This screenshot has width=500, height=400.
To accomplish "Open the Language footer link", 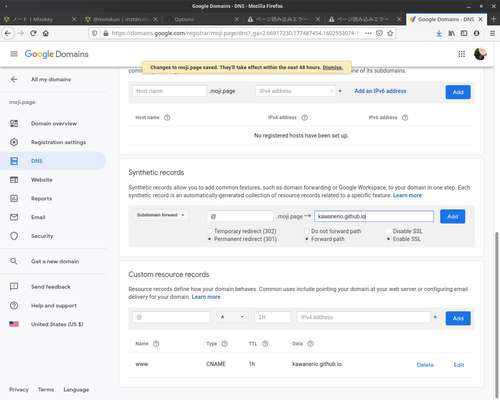I will point(76,389).
